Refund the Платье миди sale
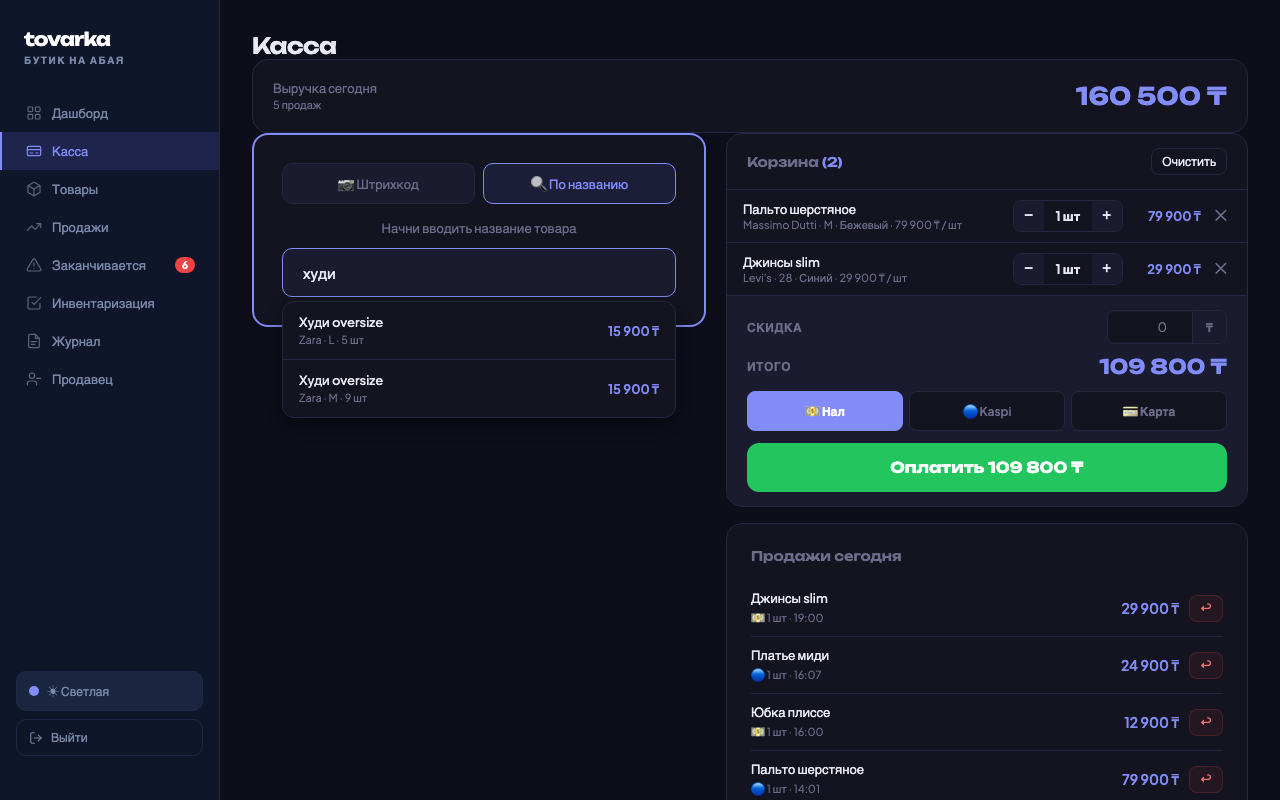 [1206, 665]
